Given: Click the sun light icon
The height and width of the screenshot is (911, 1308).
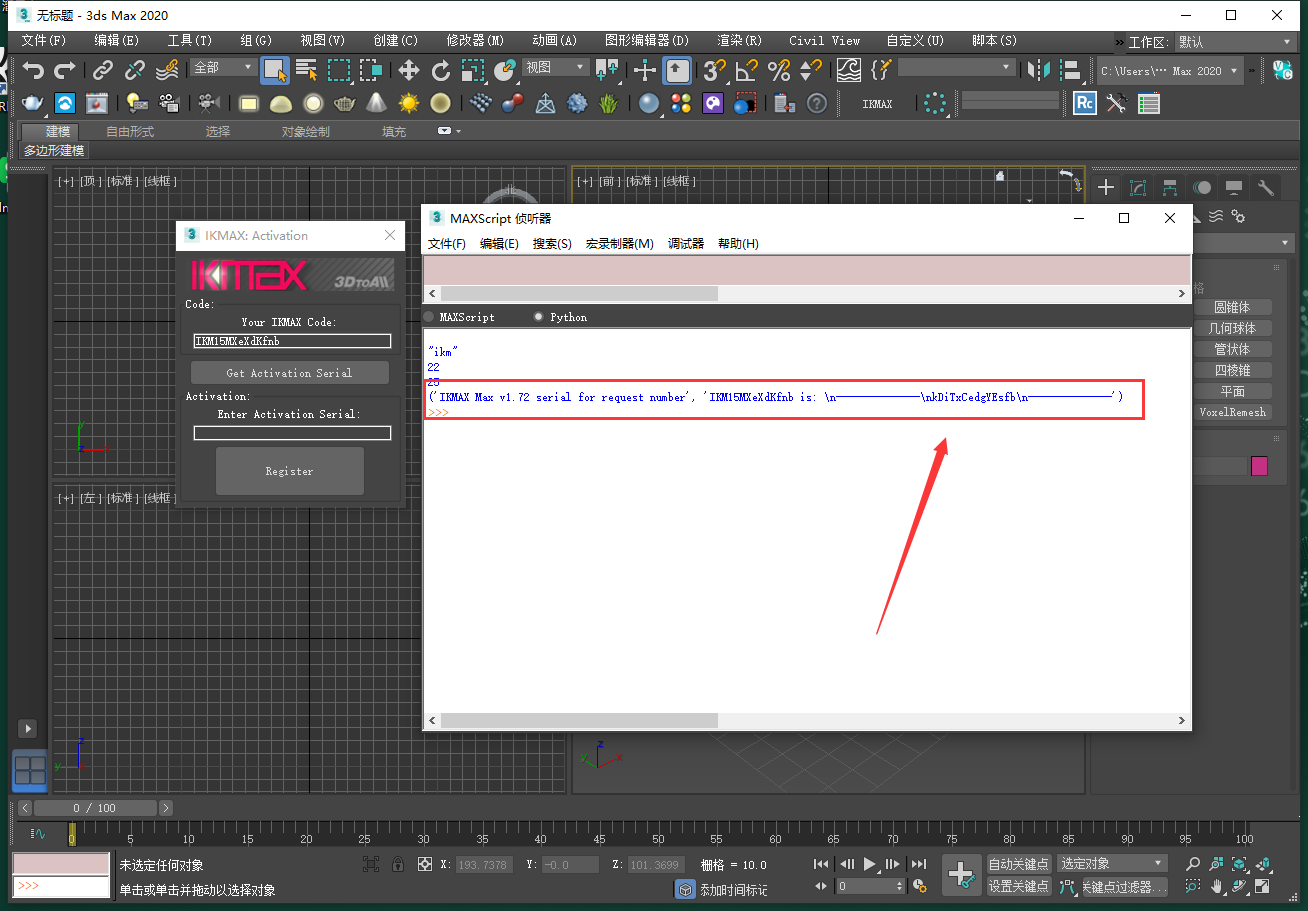Looking at the screenshot, I should coord(409,103).
